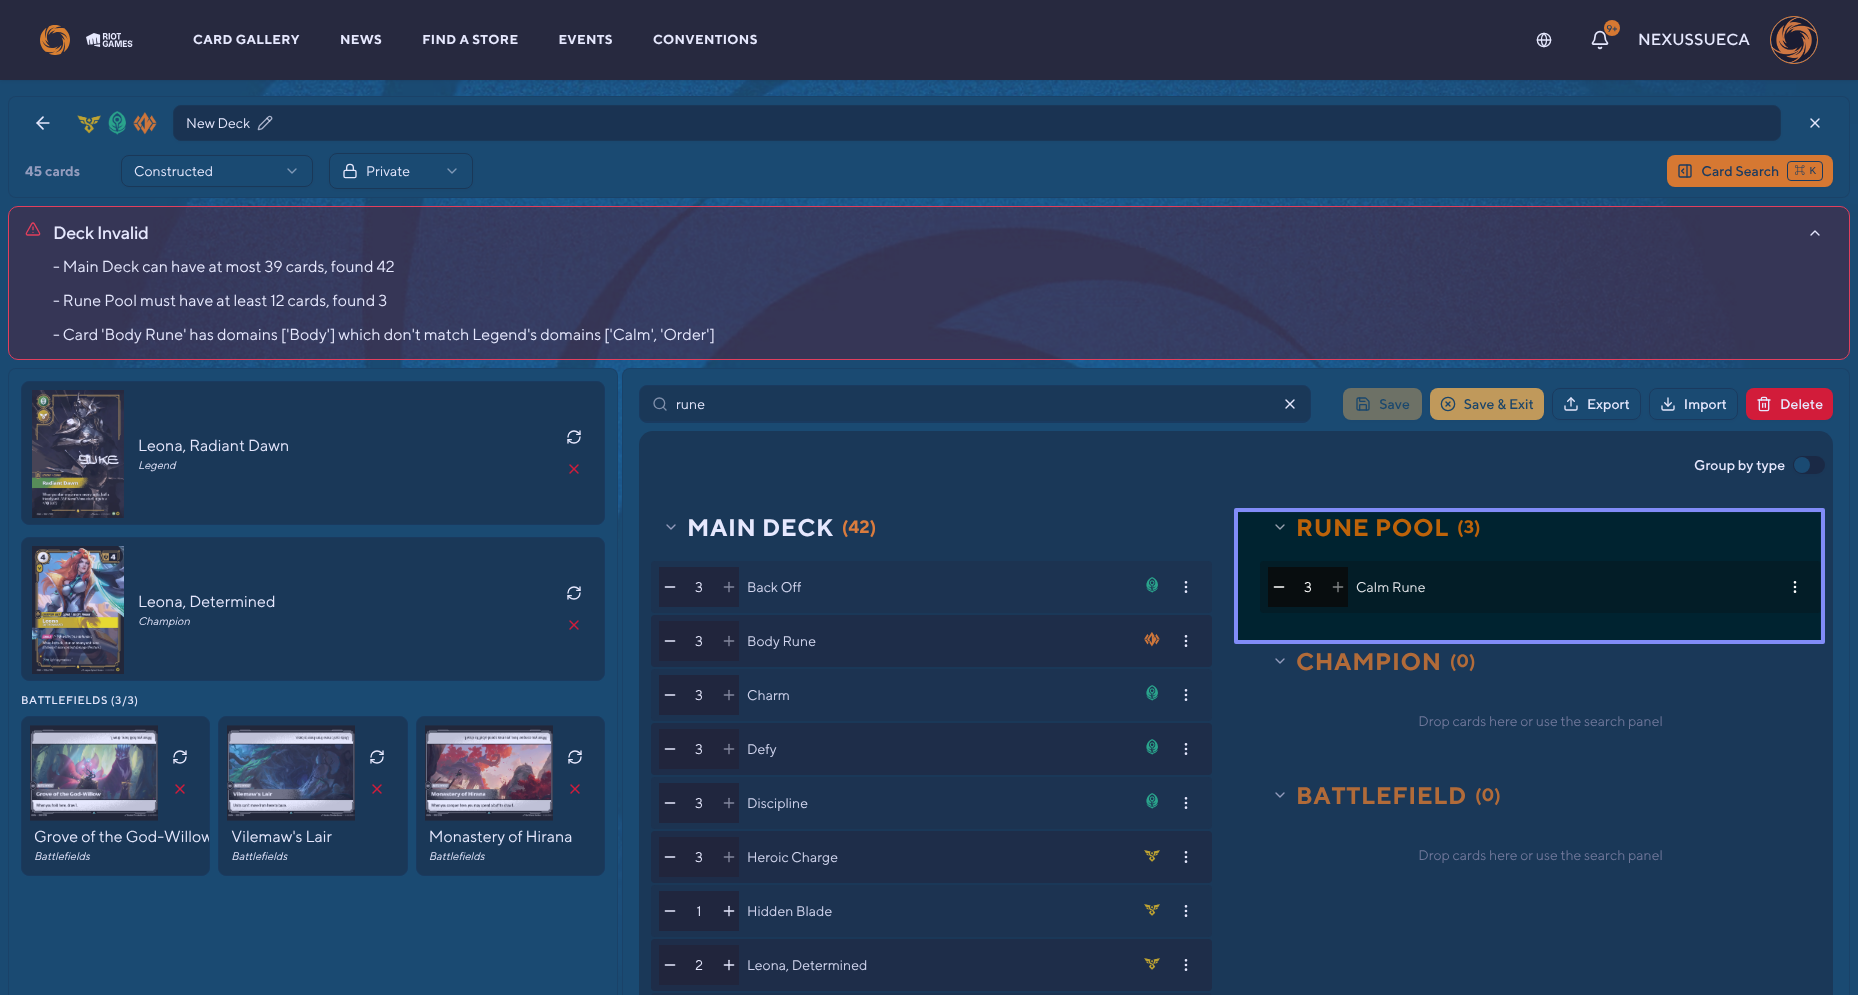Swap the Monastery of Hirana battlefield
Image resolution: width=1858 pixels, height=995 pixels.
pyautogui.click(x=575, y=757)
